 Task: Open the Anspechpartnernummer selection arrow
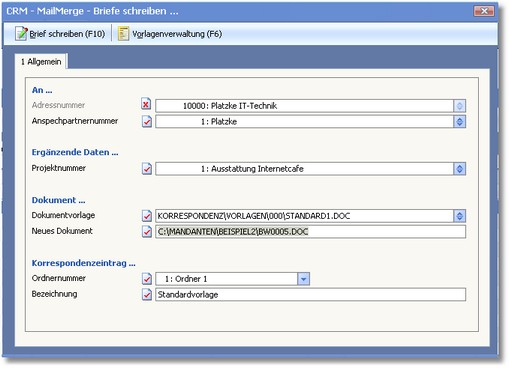click(459, 122)
